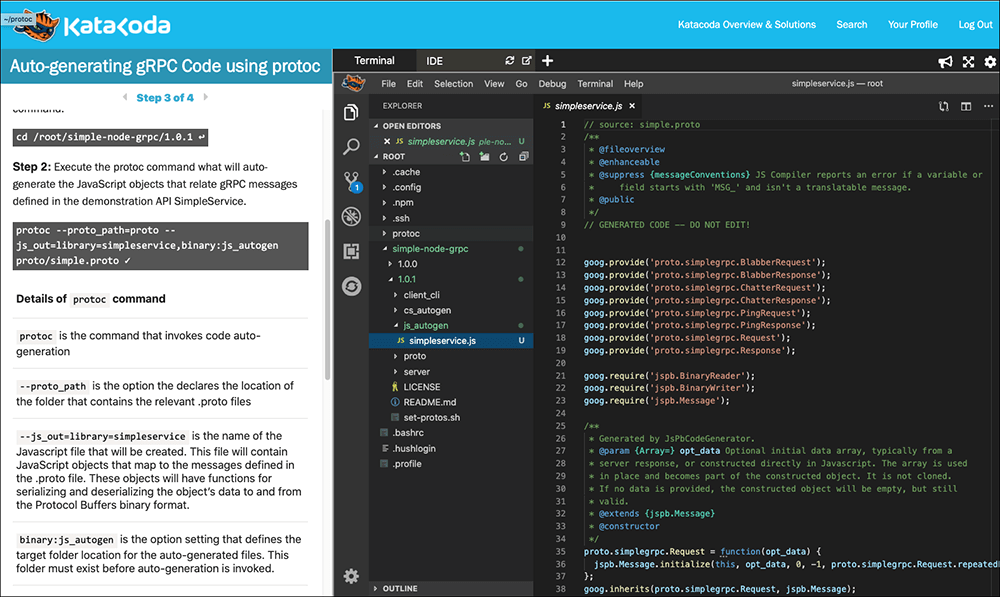The image size is (1000, 597).
Task: Open the editor more actions ellipsis
Action: [988, 107]
